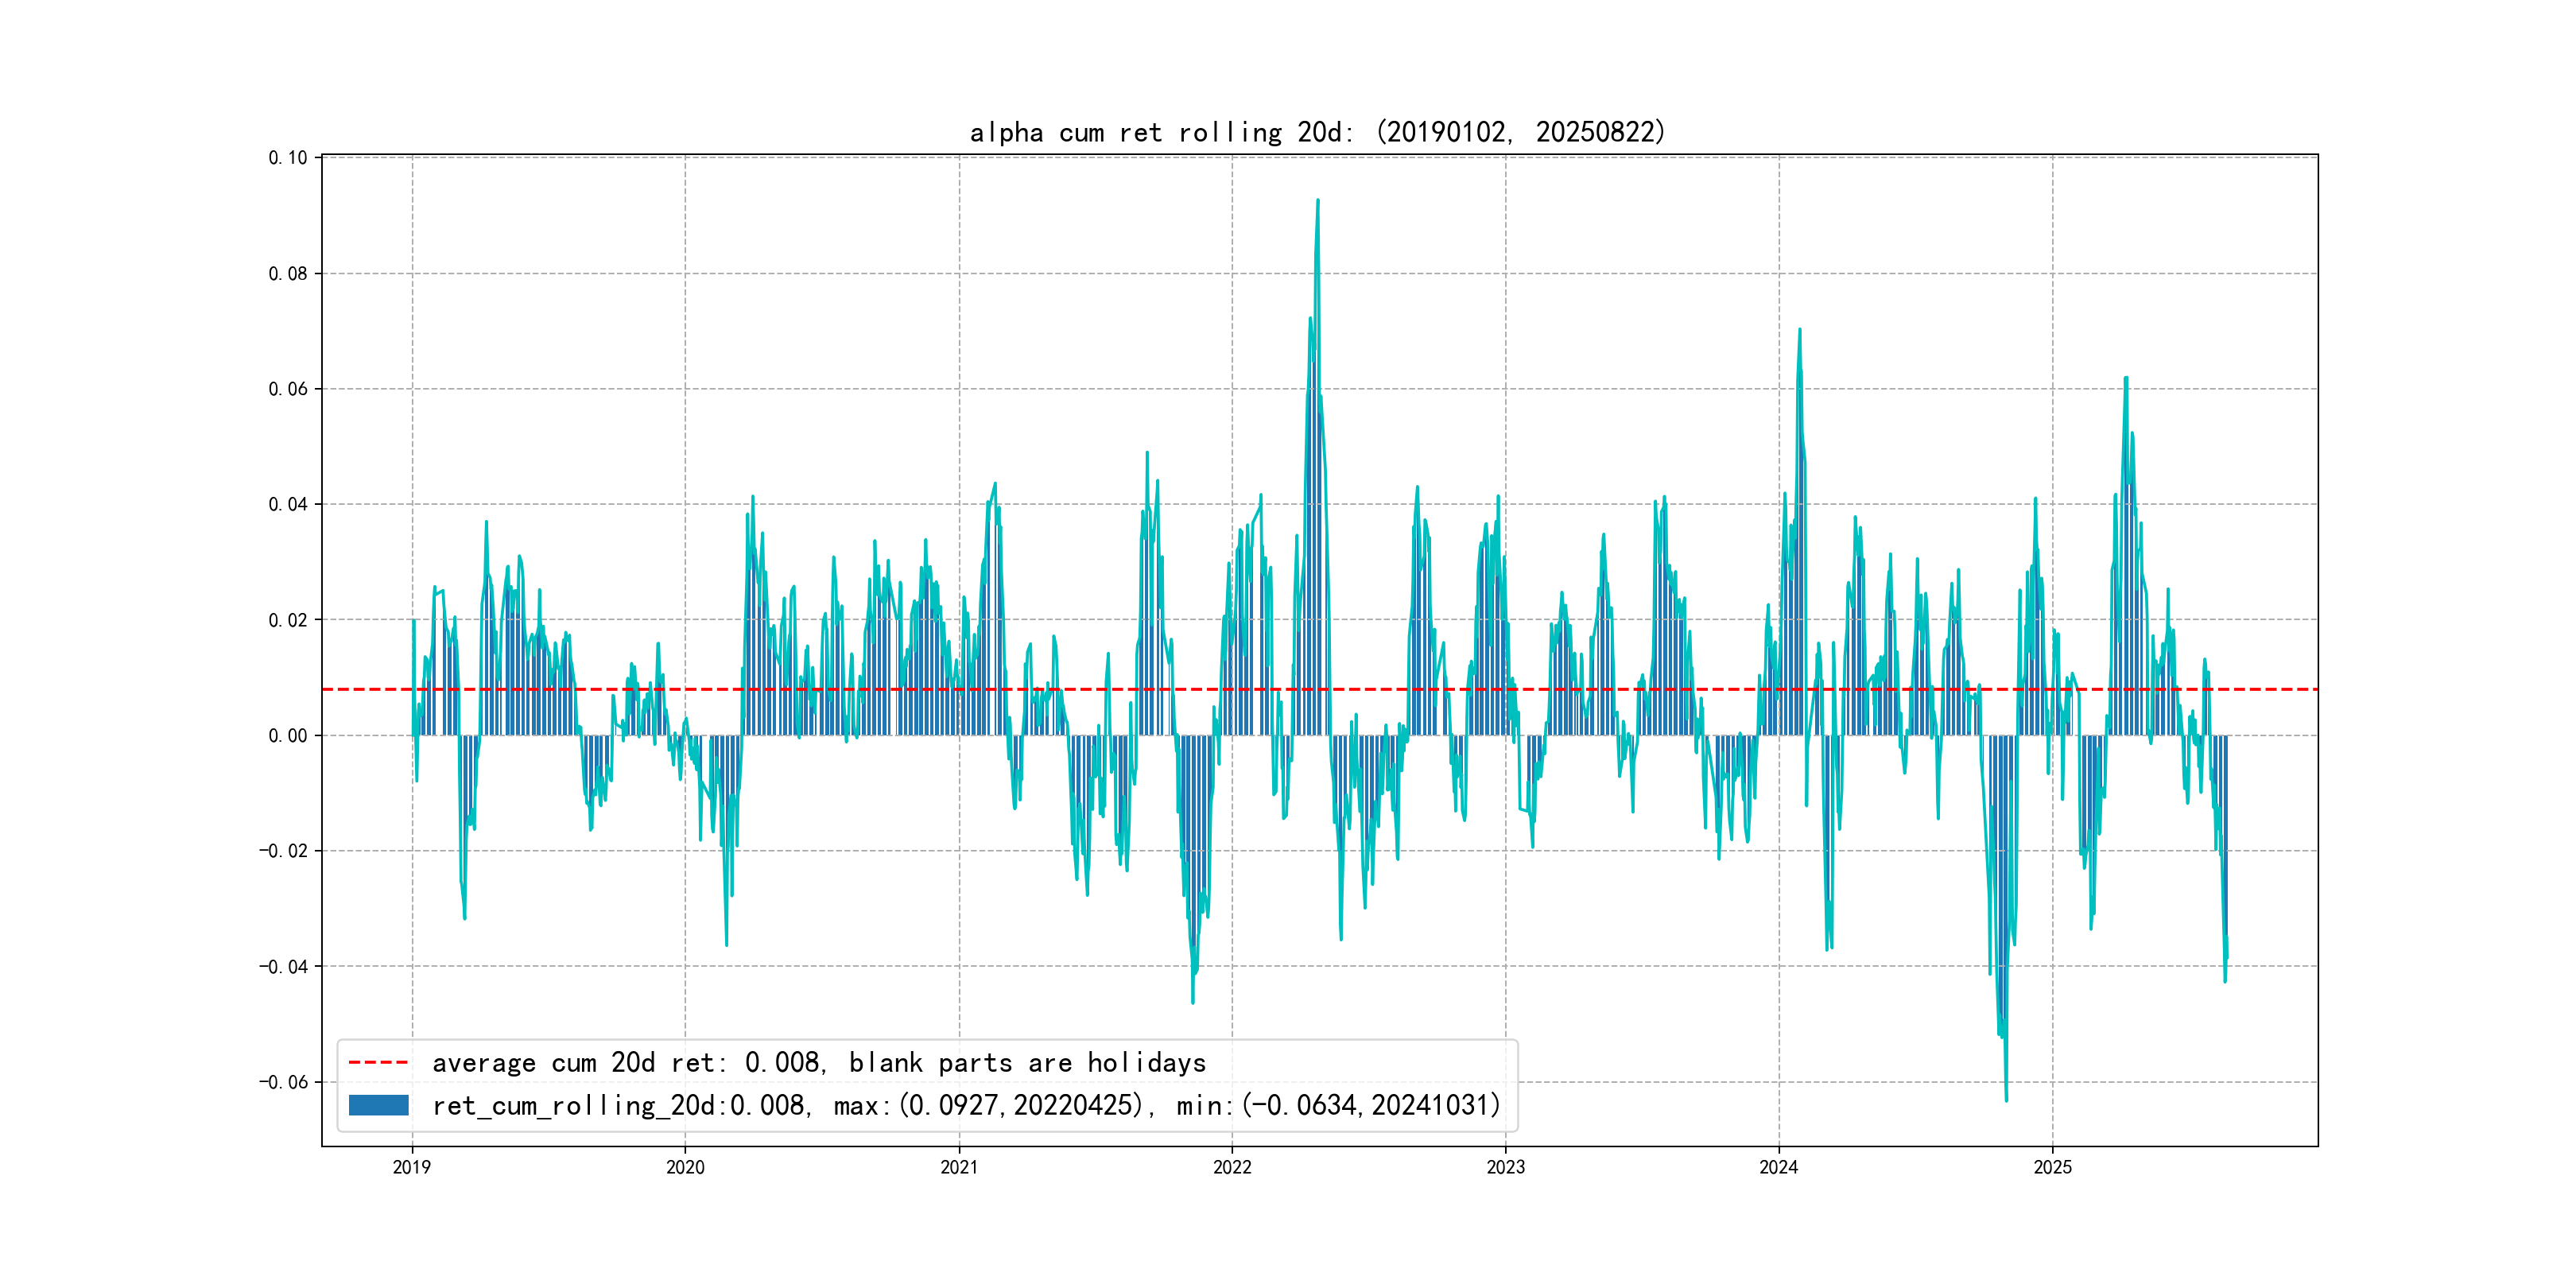Viewport: 2576px width, 1288px height.
Task: Click the 2023 x-axis tick label
Action: (1505, 1167)
